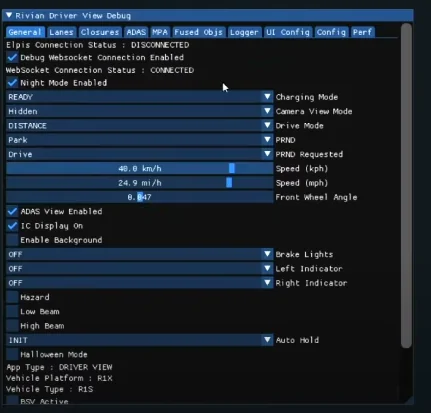Click the Speed (mph) slider
The image size is (431, 413).
coord(140,183)
